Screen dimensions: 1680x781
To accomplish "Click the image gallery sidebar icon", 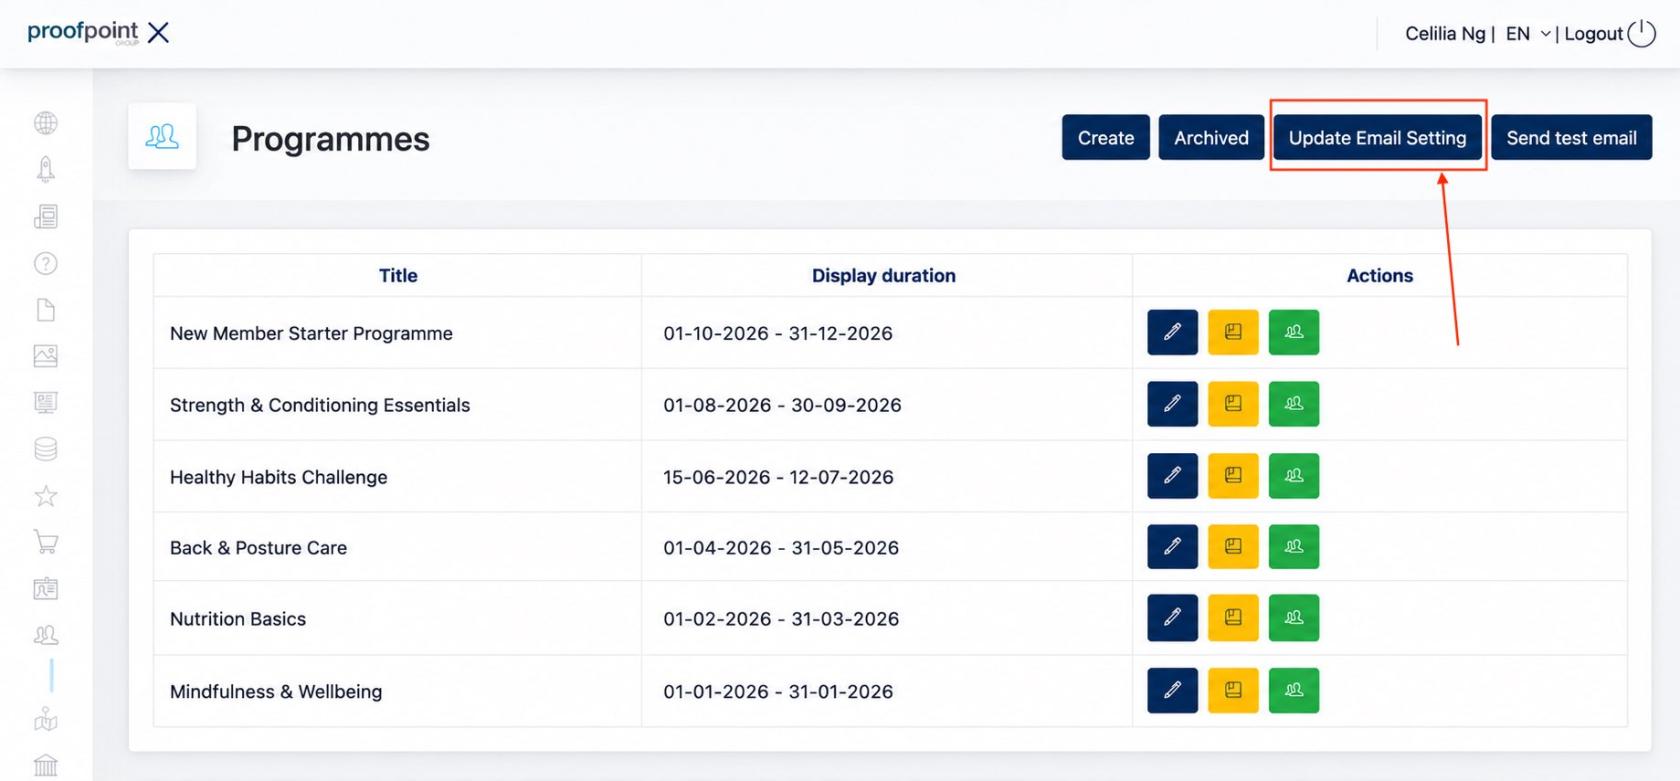I will (45, 356).
